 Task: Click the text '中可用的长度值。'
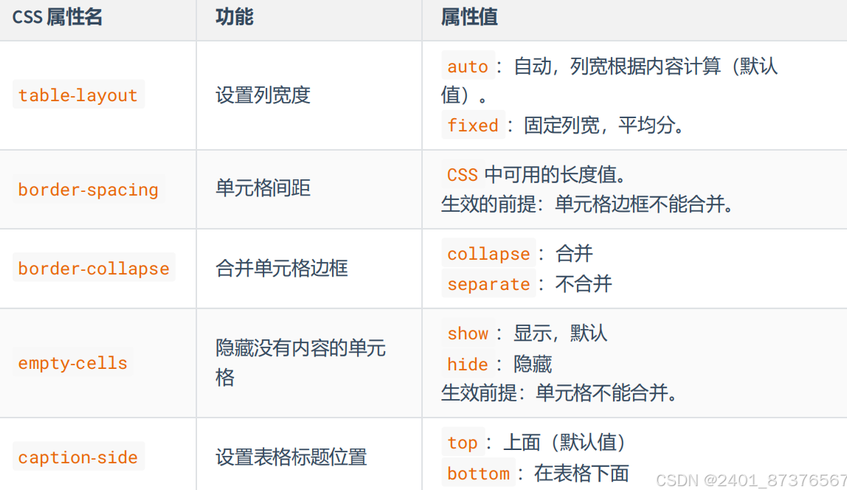pyautogui.click(x=555, y=174)
